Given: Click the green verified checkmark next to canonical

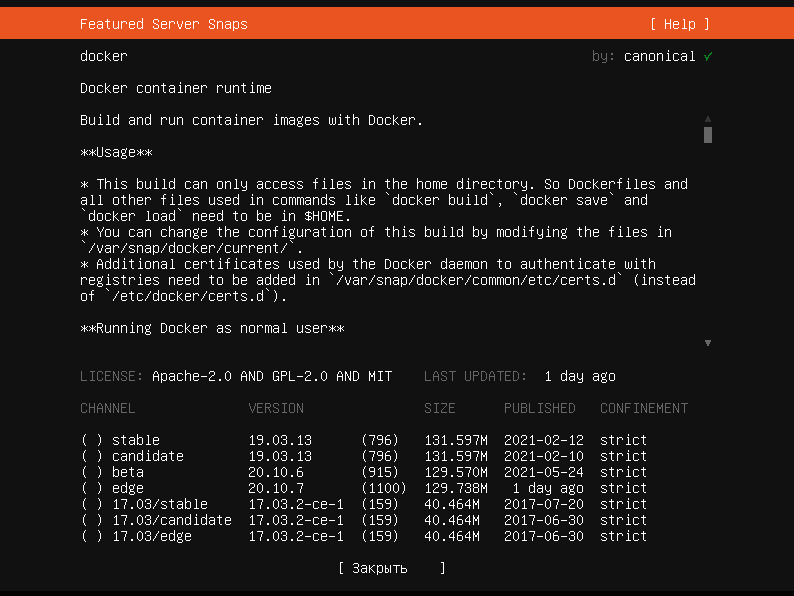Looking at the screenshot, I should point(708,56).
